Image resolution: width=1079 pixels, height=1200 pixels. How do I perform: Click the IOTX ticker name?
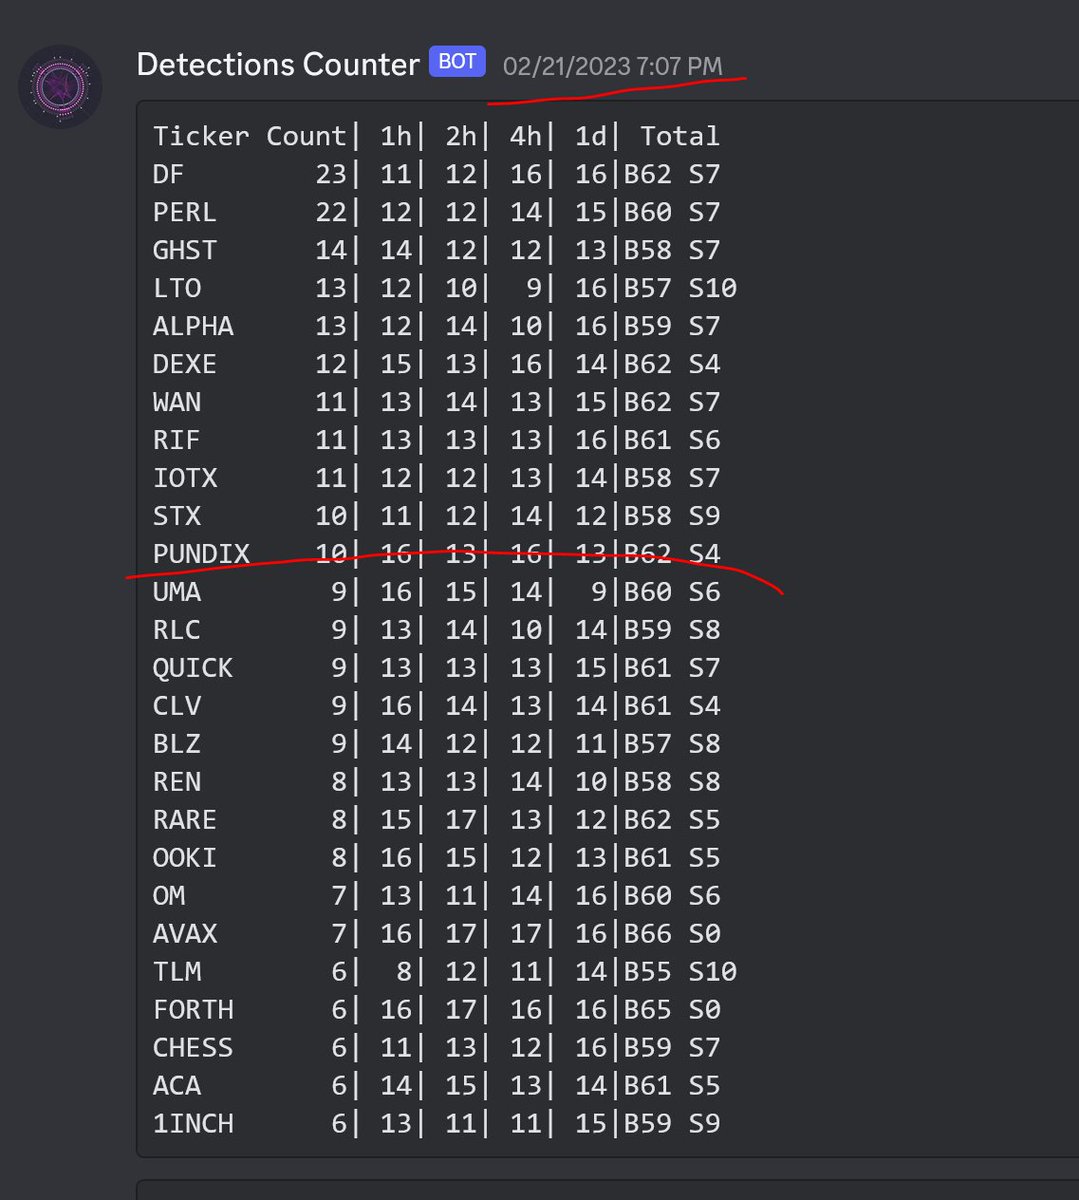[185, 478]
